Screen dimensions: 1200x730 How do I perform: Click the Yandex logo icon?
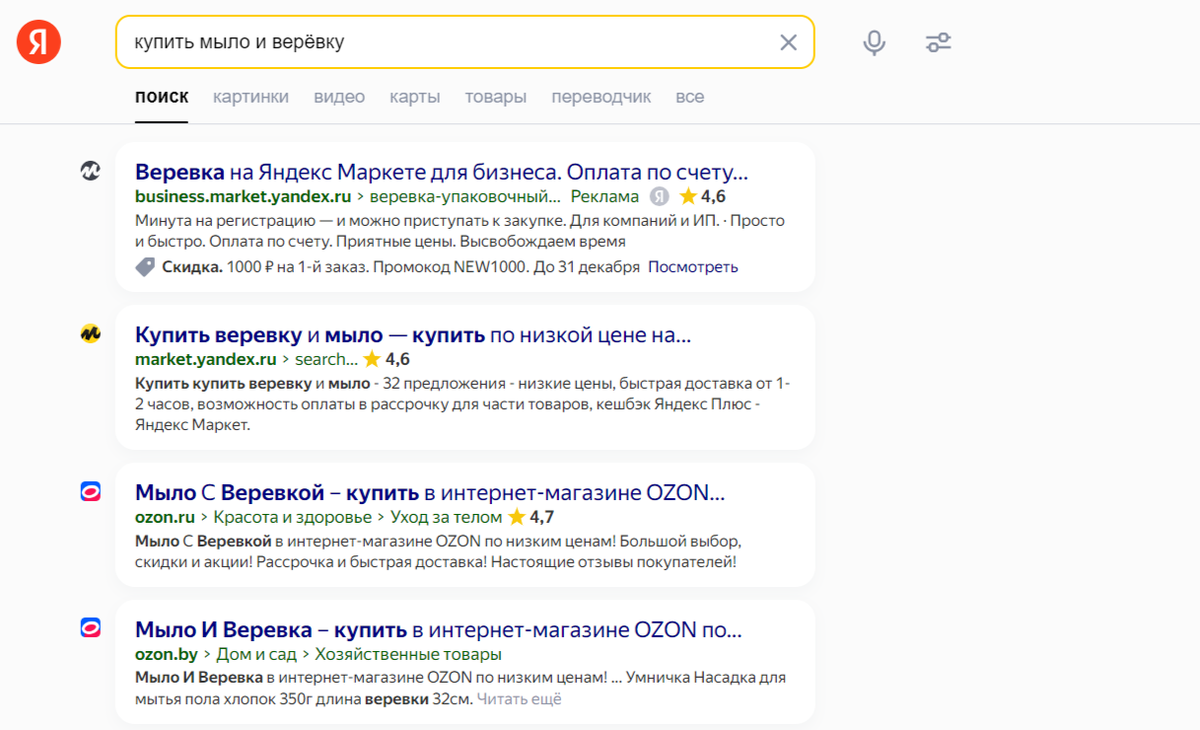[39, 42]
